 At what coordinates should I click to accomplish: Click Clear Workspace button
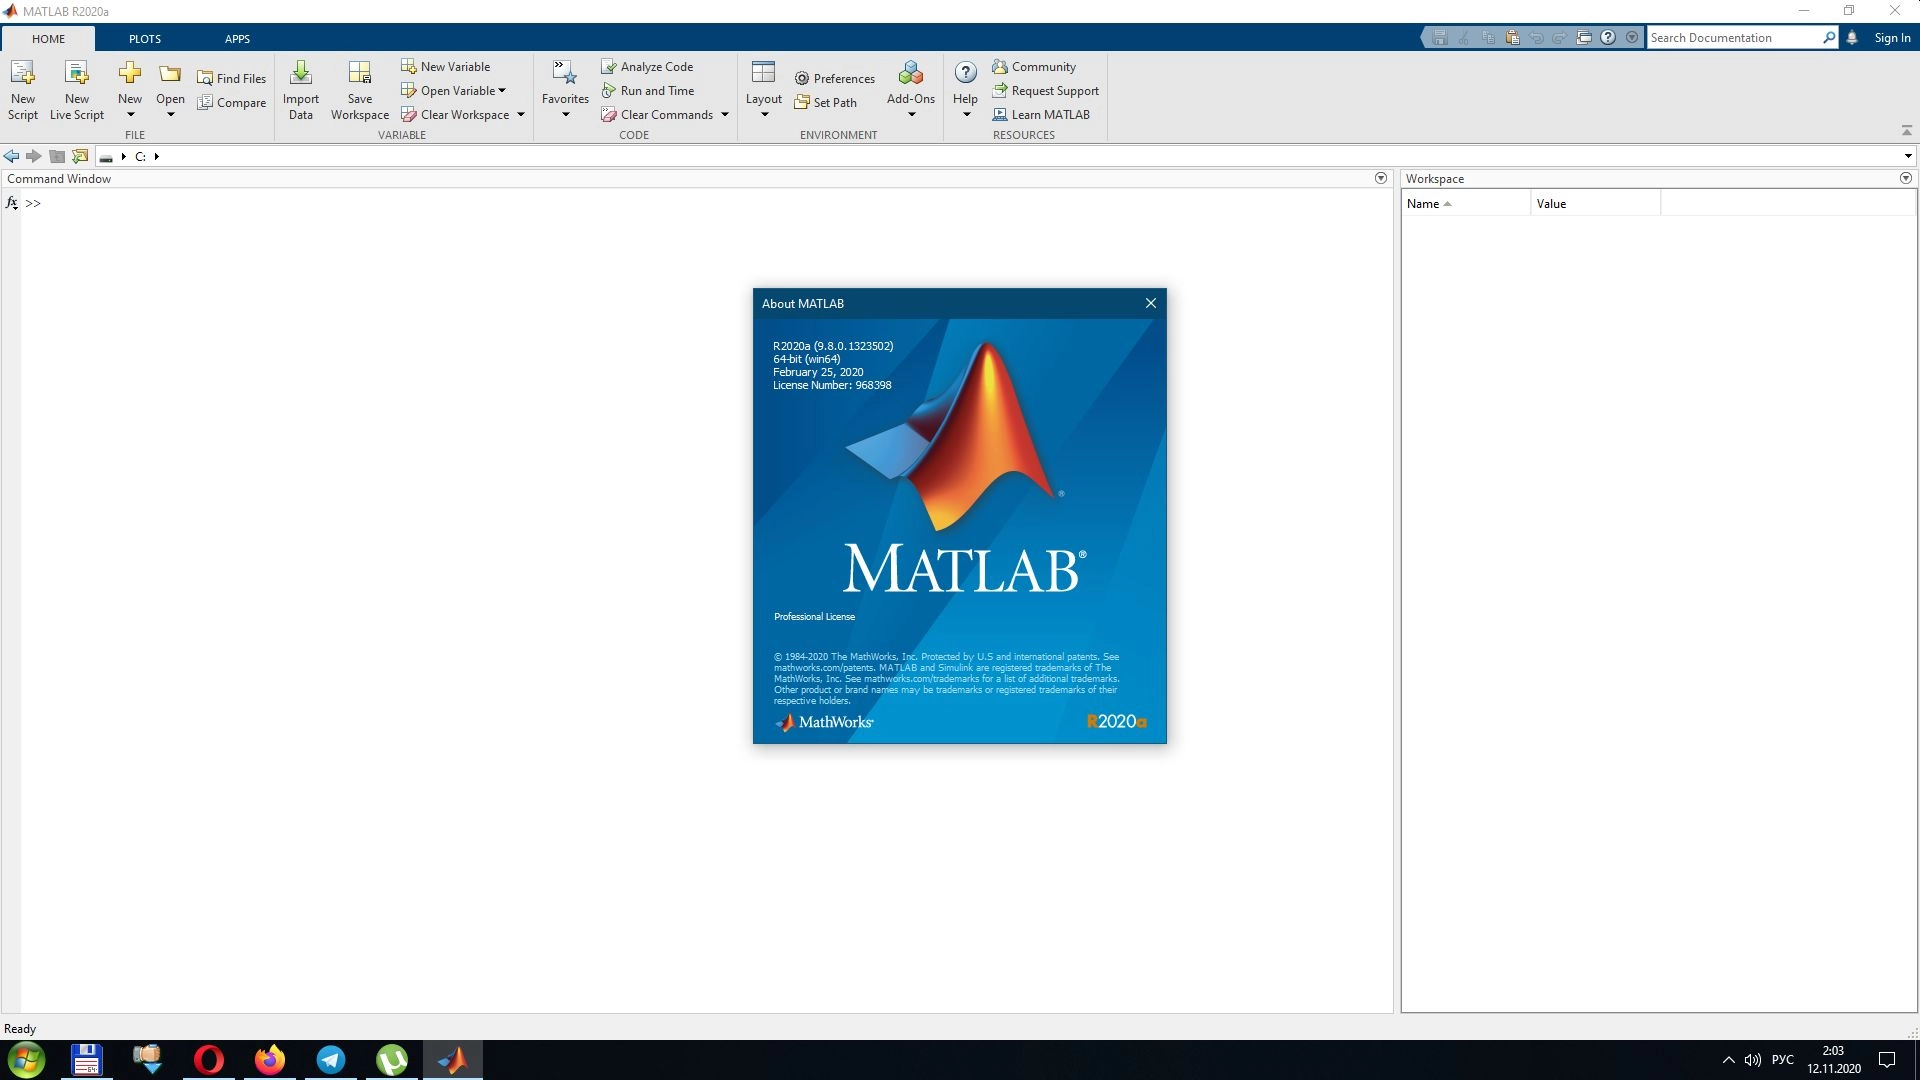456,114
